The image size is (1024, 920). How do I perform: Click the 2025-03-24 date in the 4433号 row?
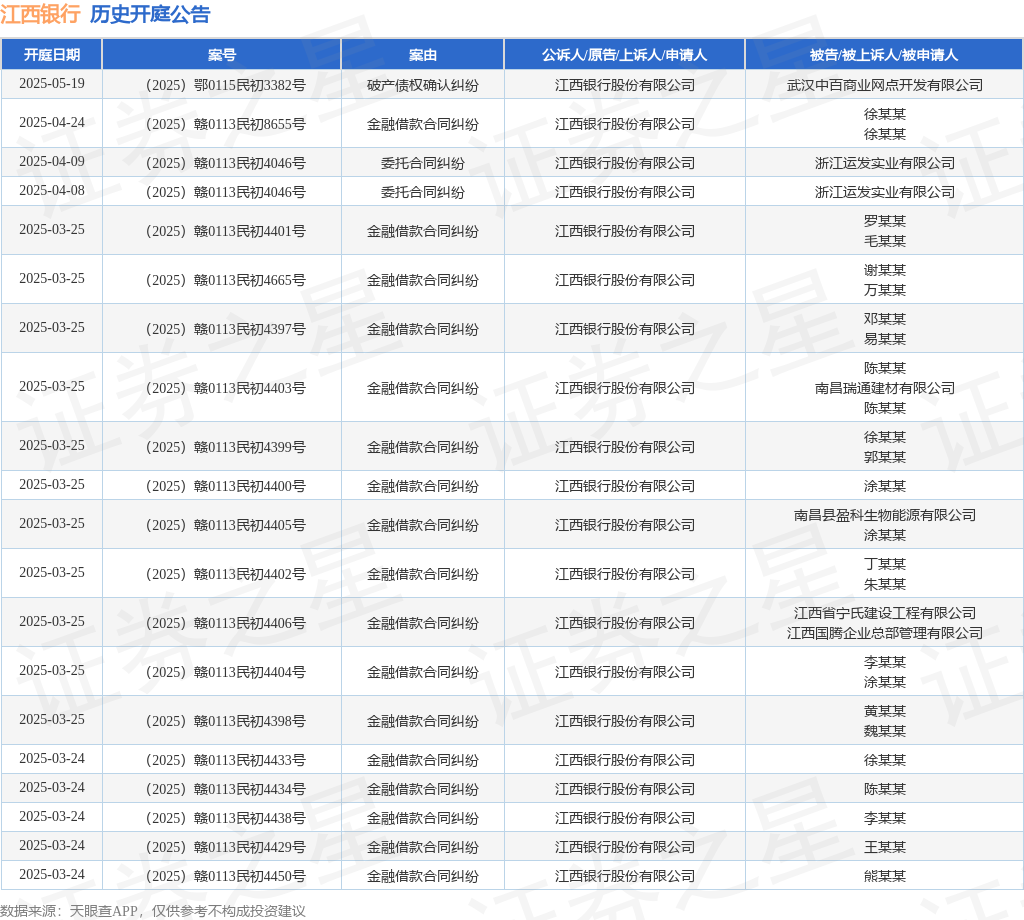click(52, 758)
